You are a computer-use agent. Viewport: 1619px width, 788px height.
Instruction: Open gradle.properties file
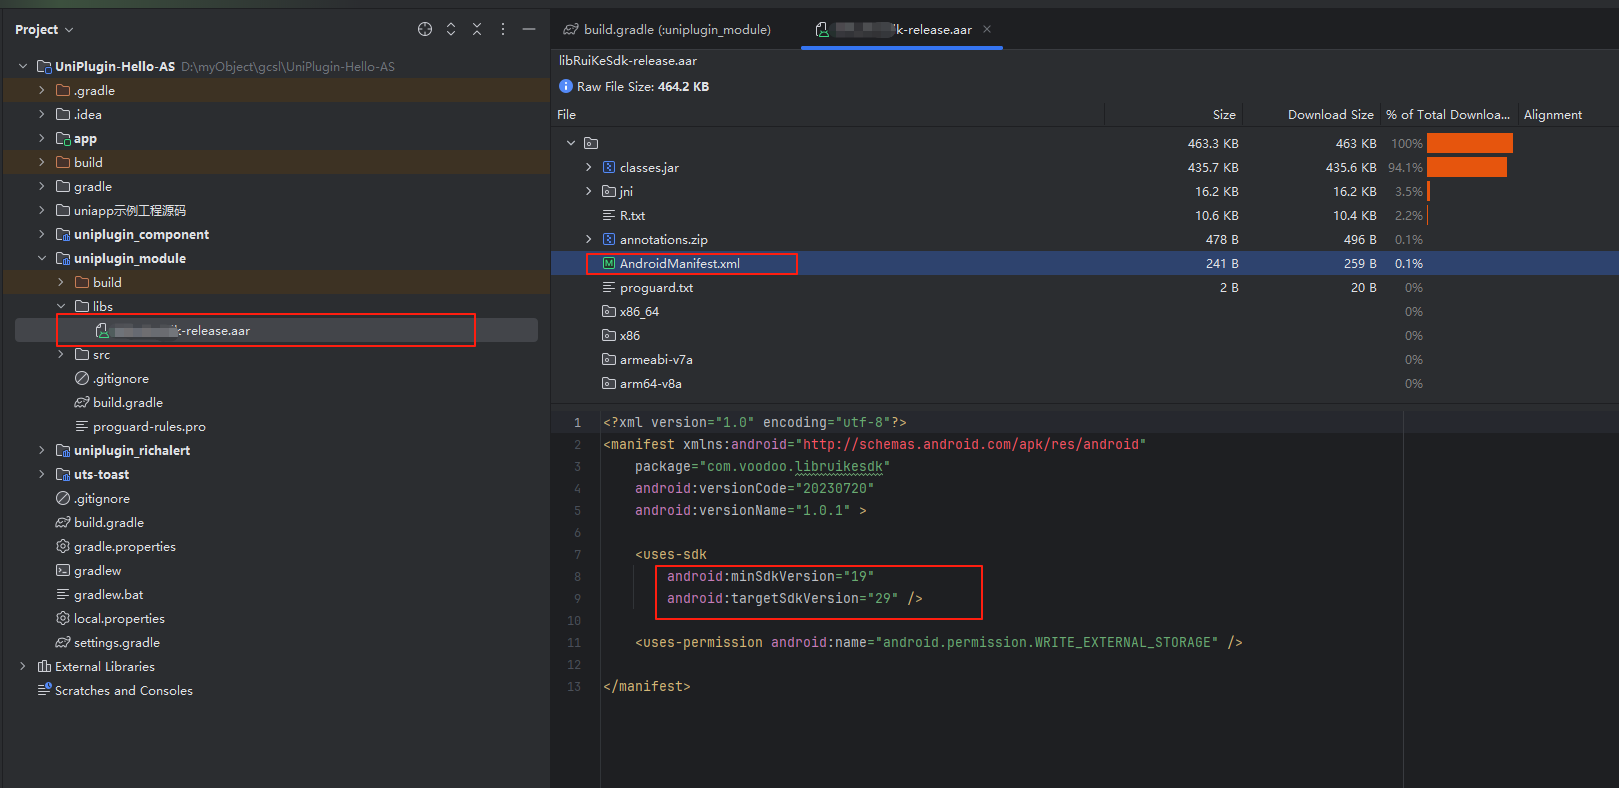pyautogui.click(x=125, y=546)
